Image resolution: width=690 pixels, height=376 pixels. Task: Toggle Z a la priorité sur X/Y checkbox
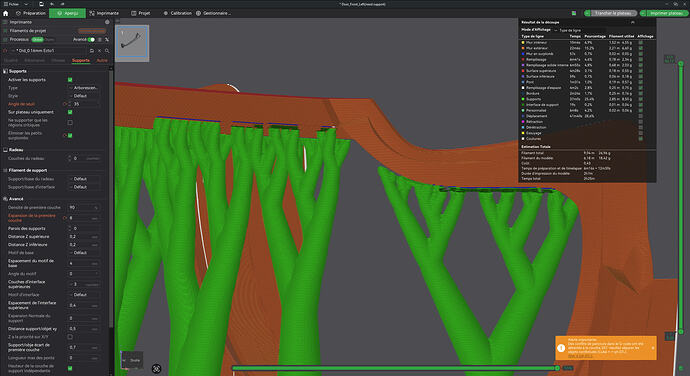point(70,337)
